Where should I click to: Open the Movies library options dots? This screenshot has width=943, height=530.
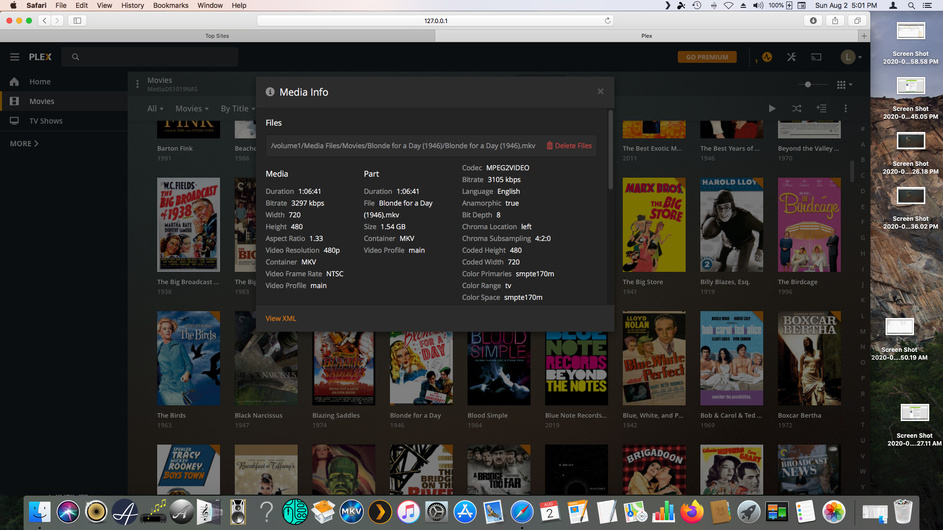[x=137, y=84]
